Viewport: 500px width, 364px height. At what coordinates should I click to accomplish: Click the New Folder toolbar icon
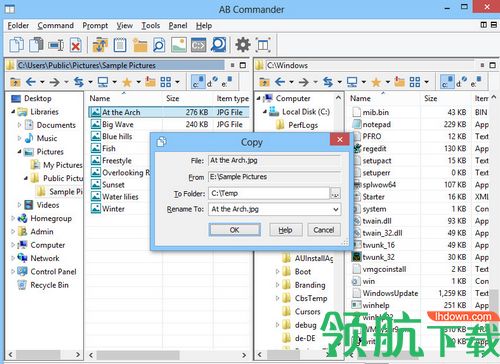pos(140,45)
